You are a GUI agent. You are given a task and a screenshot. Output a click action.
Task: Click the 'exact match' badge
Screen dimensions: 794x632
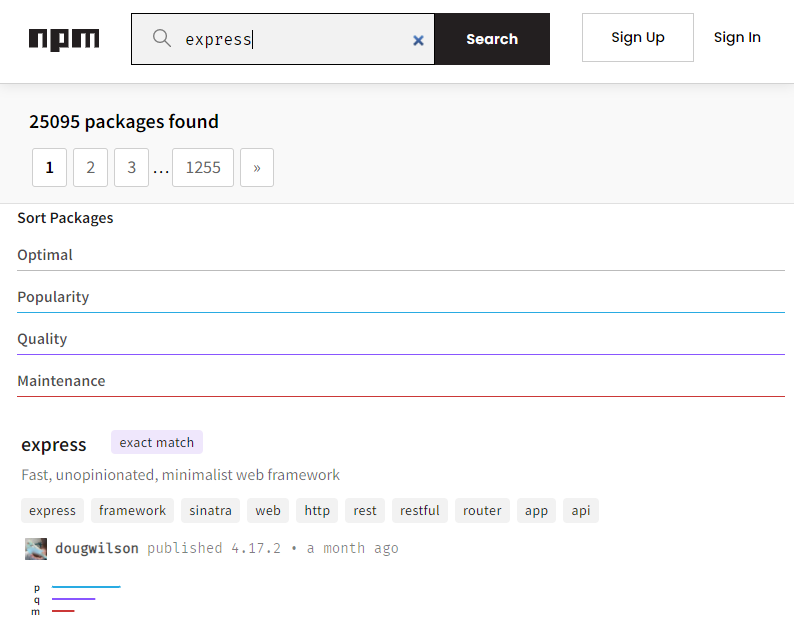(x=157, y=442)
